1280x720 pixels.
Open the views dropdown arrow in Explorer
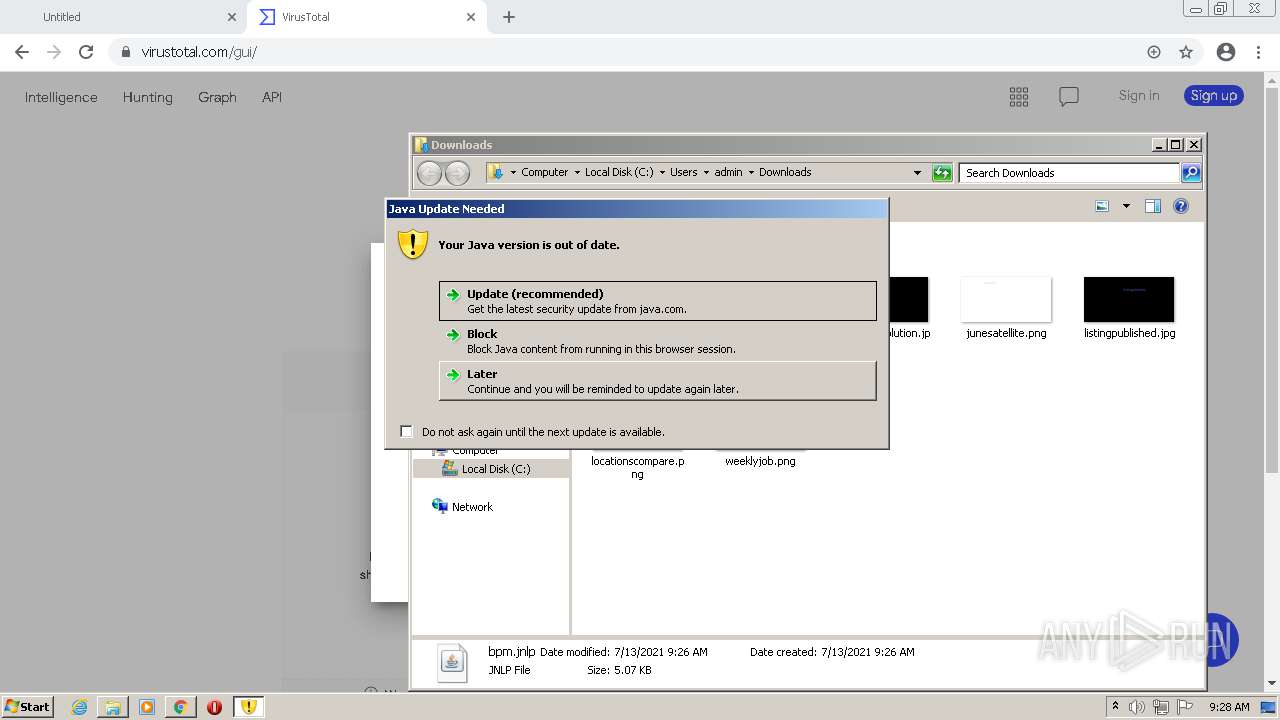pos(1126,206)
